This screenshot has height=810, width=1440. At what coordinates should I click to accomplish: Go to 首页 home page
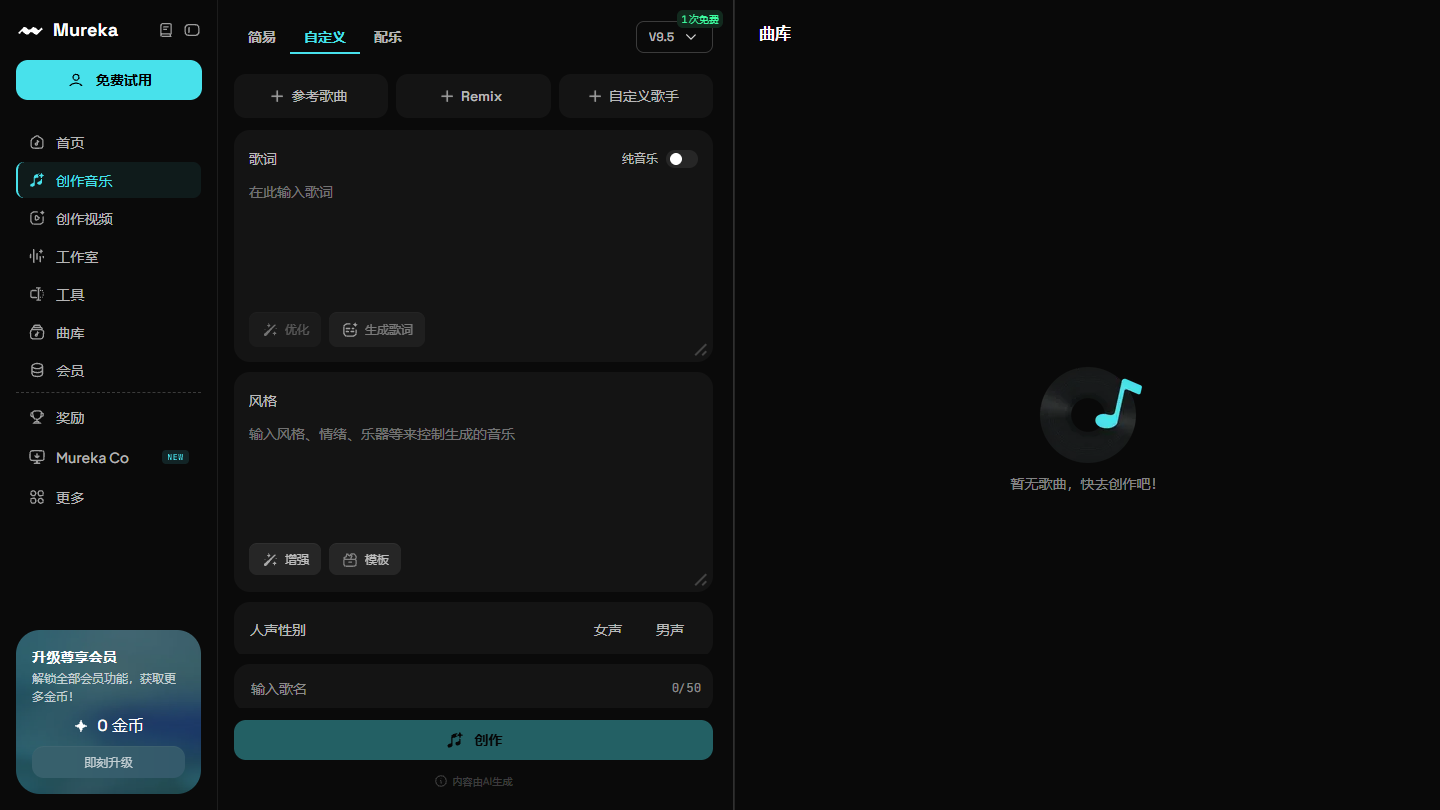[108, 143]
